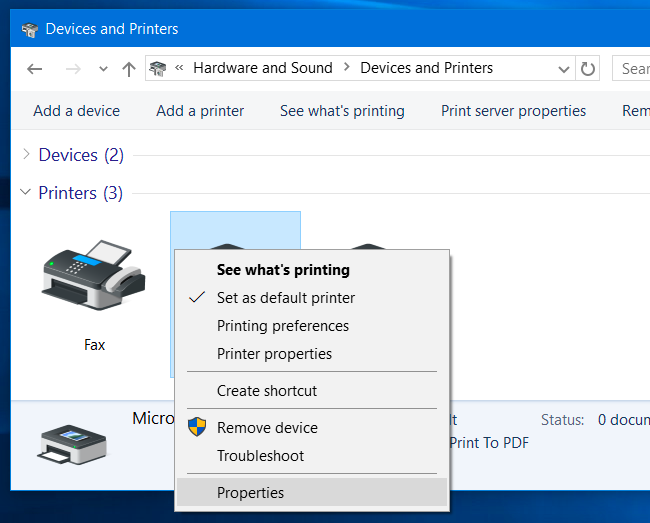Screen dimensions: 650x523
Task: Expand the Devices (2) group
Action: point(26,155)
